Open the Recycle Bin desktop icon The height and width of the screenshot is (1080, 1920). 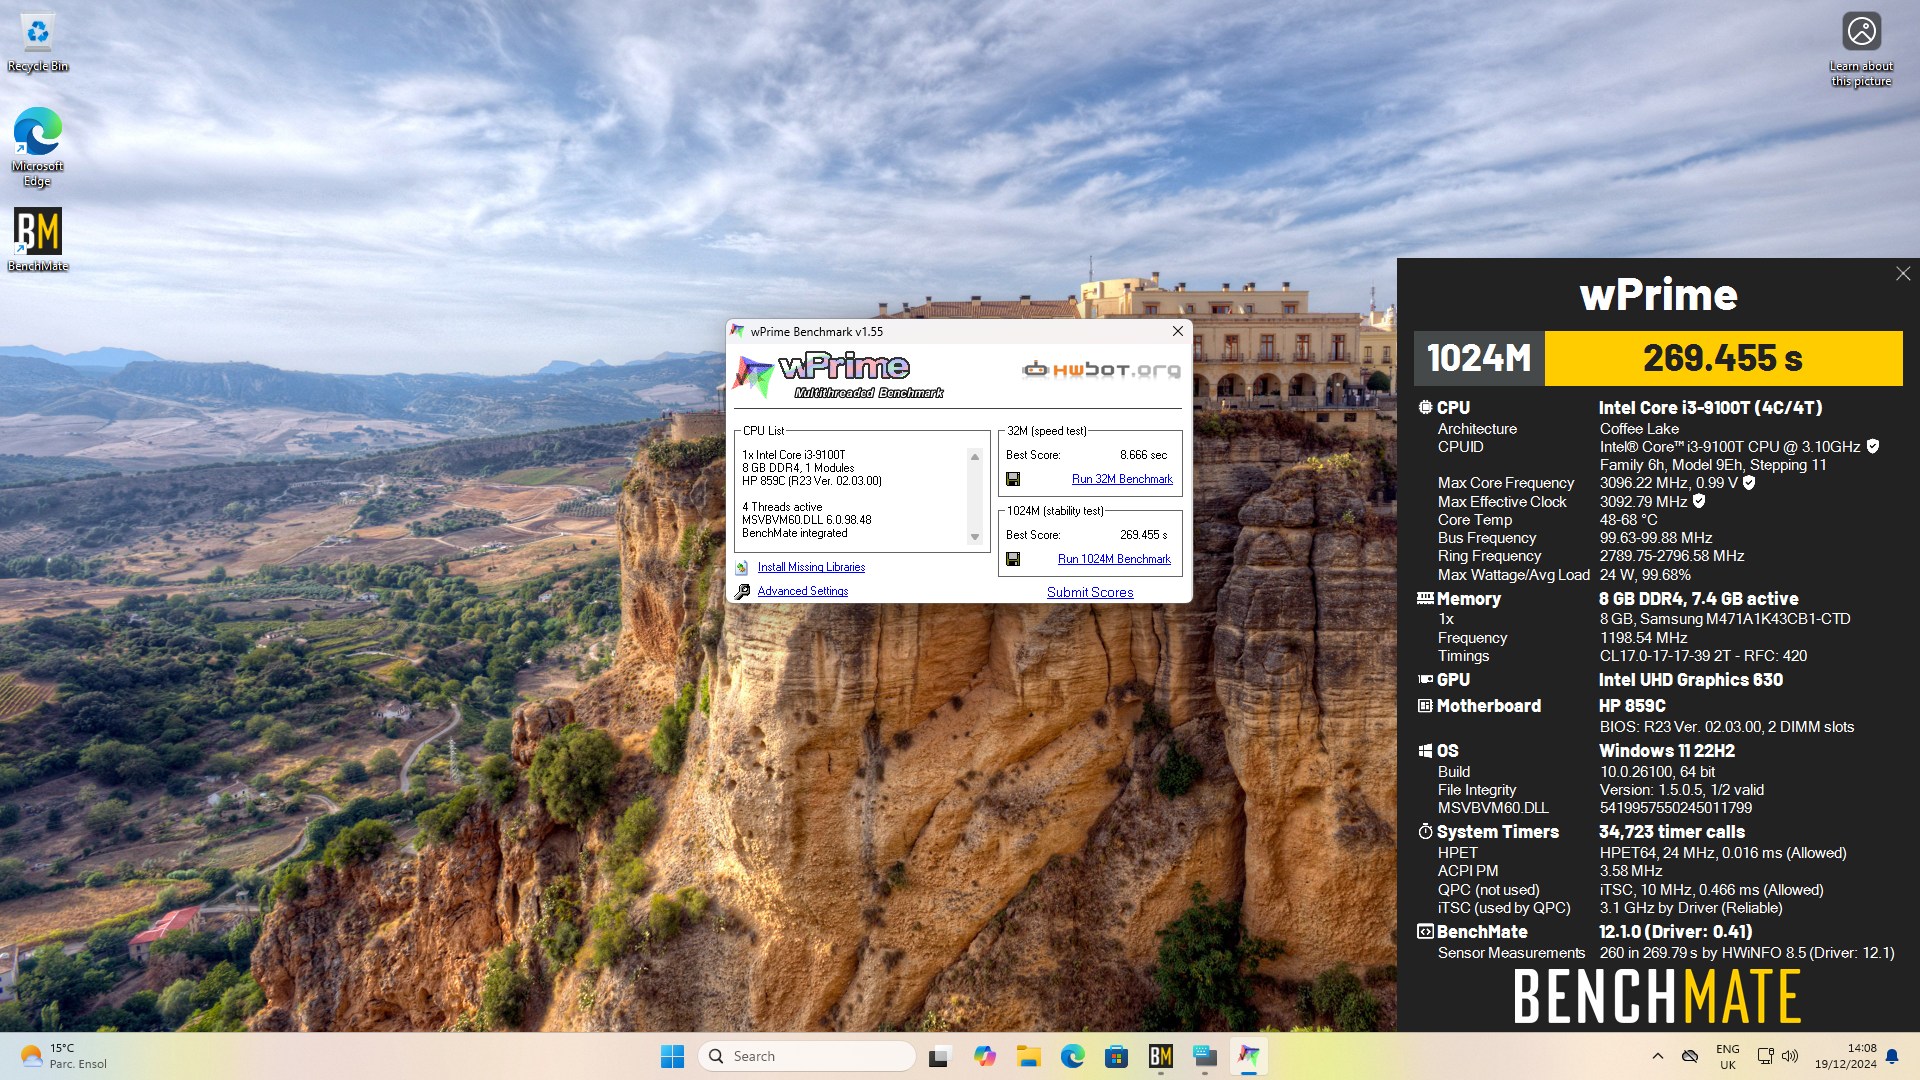pos(38,42)
